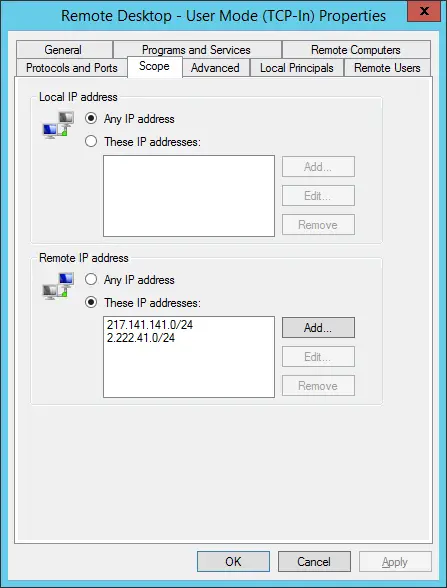Go to the Remote Computers tab

tap(356, 50)
